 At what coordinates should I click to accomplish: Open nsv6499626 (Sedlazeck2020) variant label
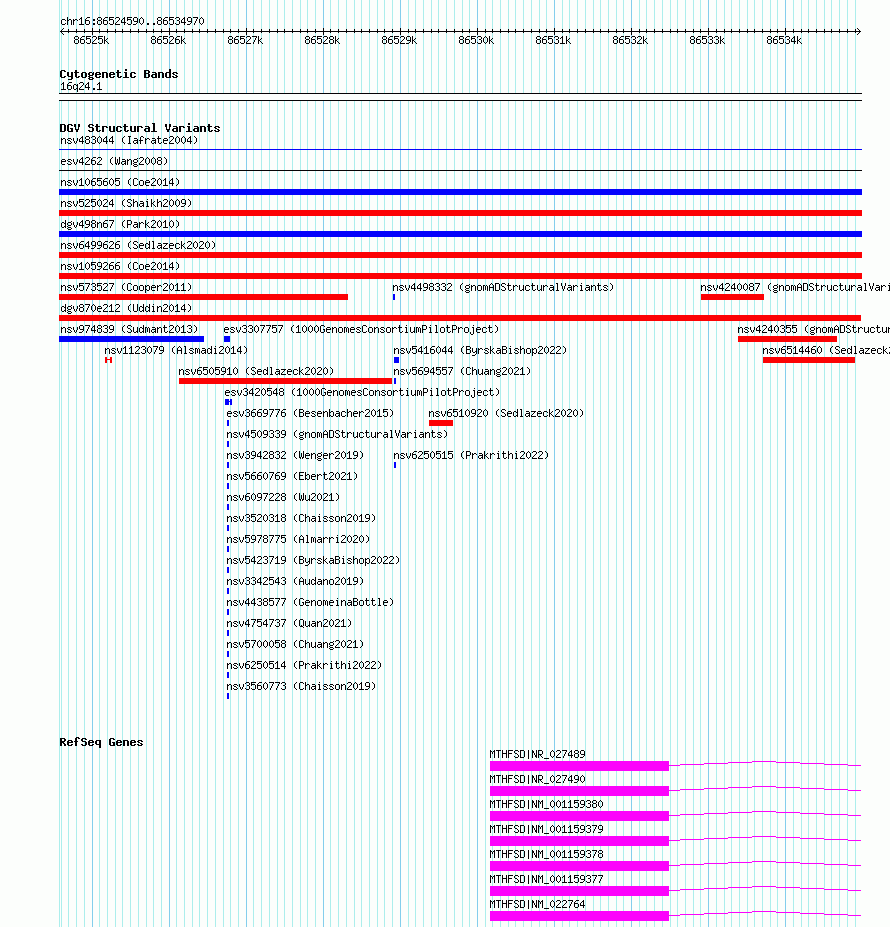click(x=138, y=245)
